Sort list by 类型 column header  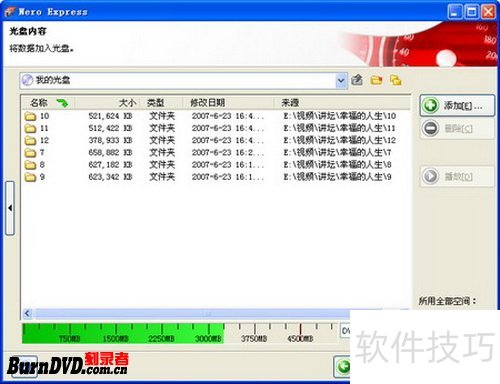161,103
